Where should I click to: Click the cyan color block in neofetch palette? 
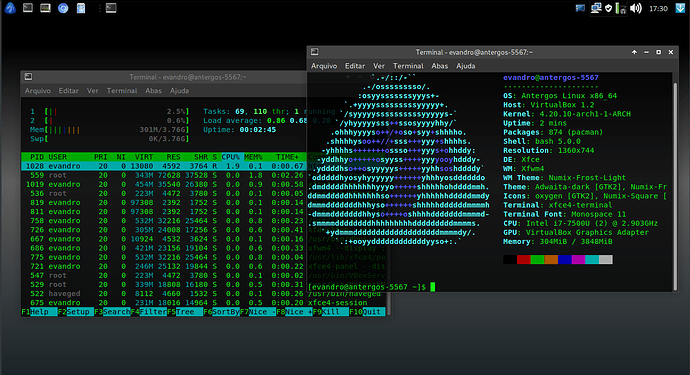pyautogui.click(x=592, y=260)
